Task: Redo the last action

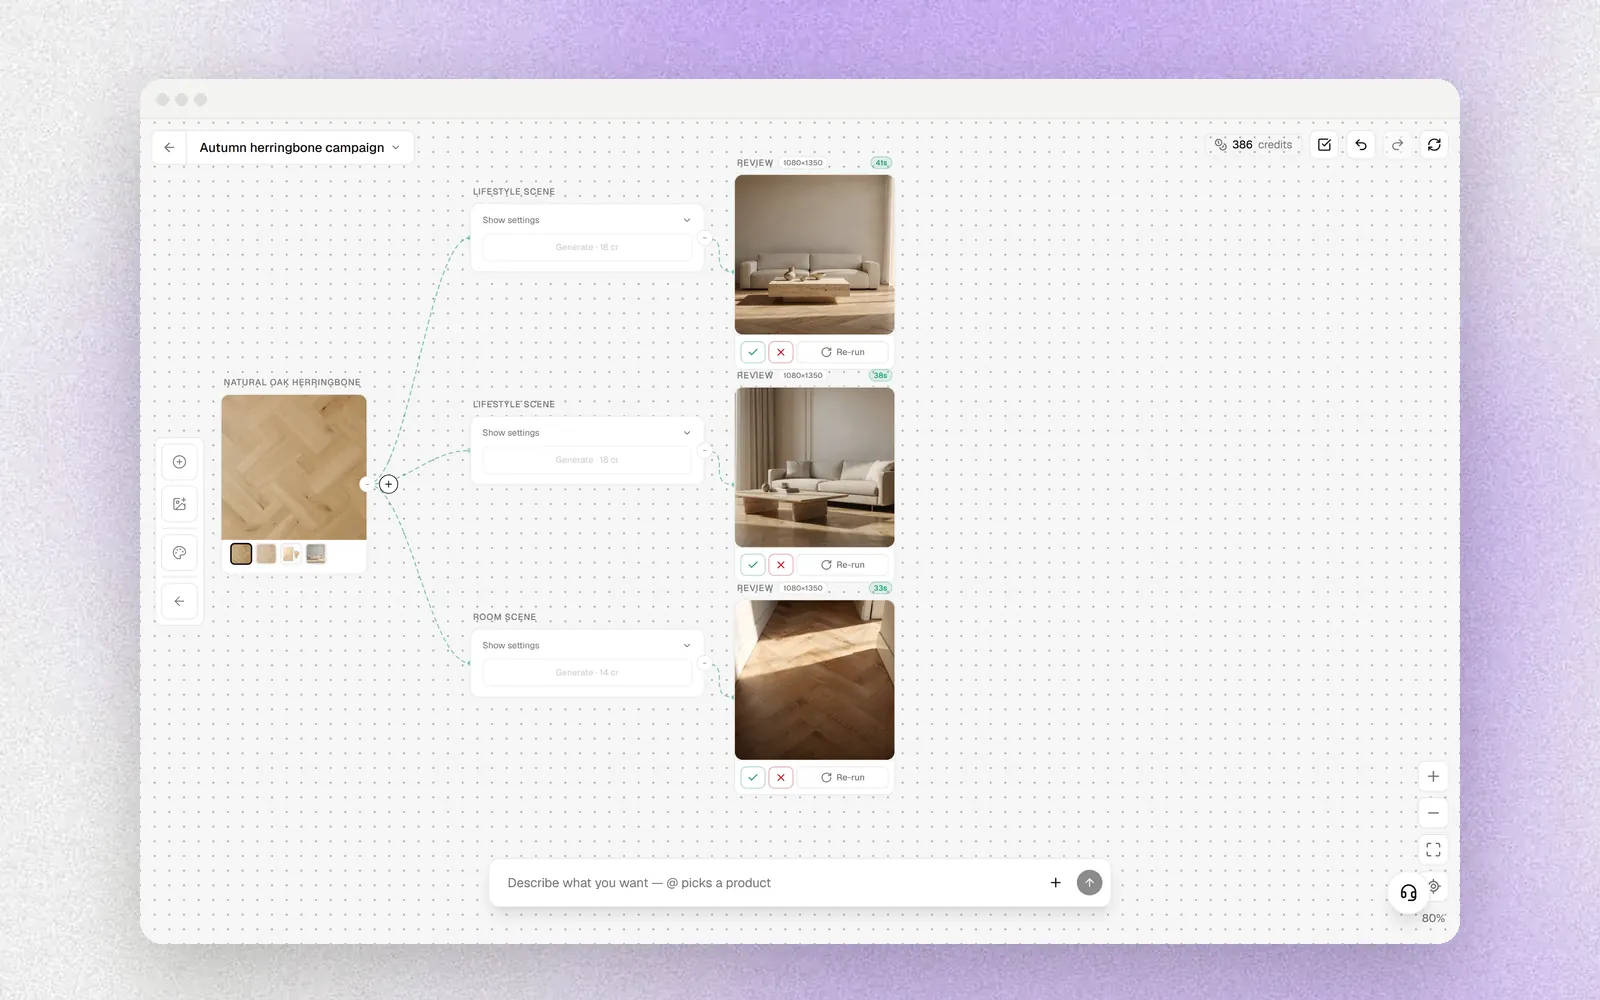Action: coord(1398,145)
